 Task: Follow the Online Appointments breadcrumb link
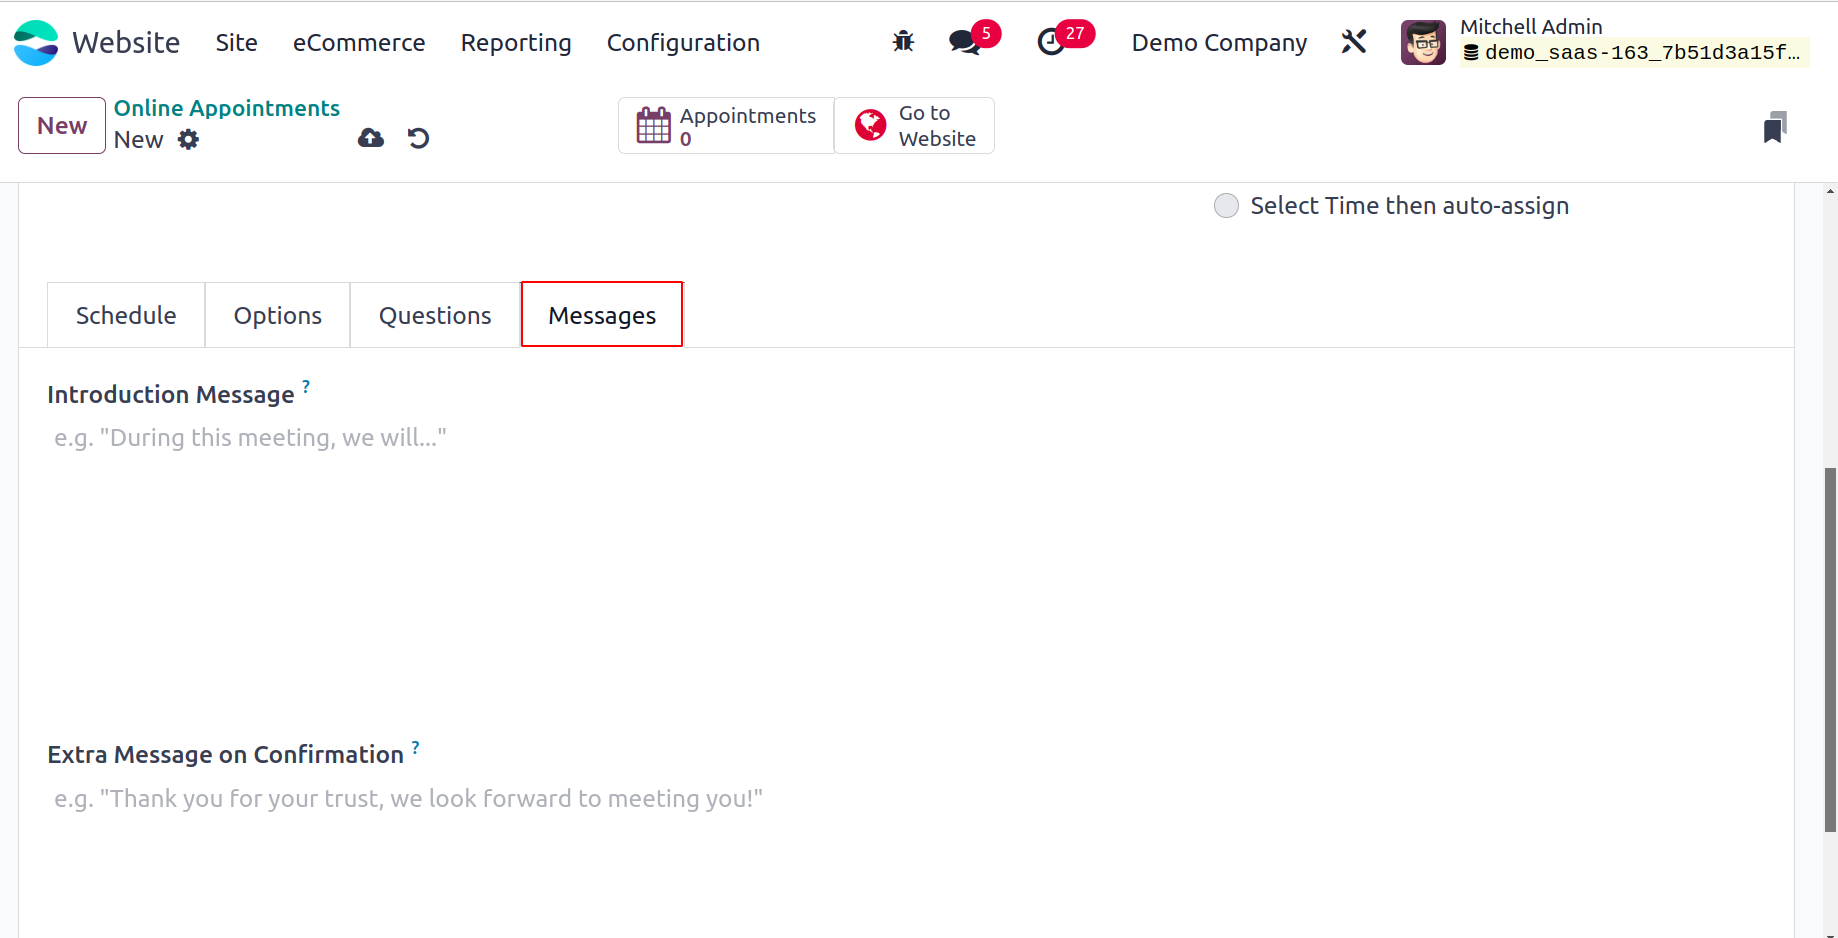tap(227, 108)
